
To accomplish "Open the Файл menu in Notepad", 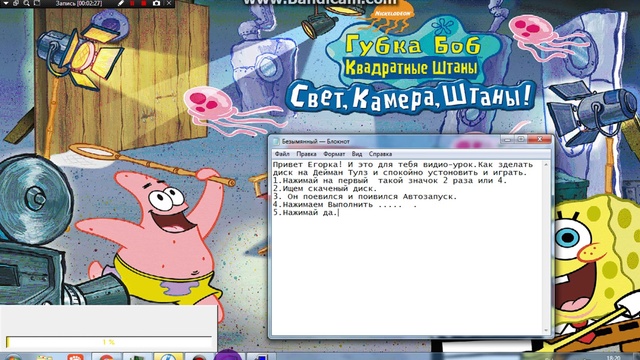I will click(x=282, y=154).
